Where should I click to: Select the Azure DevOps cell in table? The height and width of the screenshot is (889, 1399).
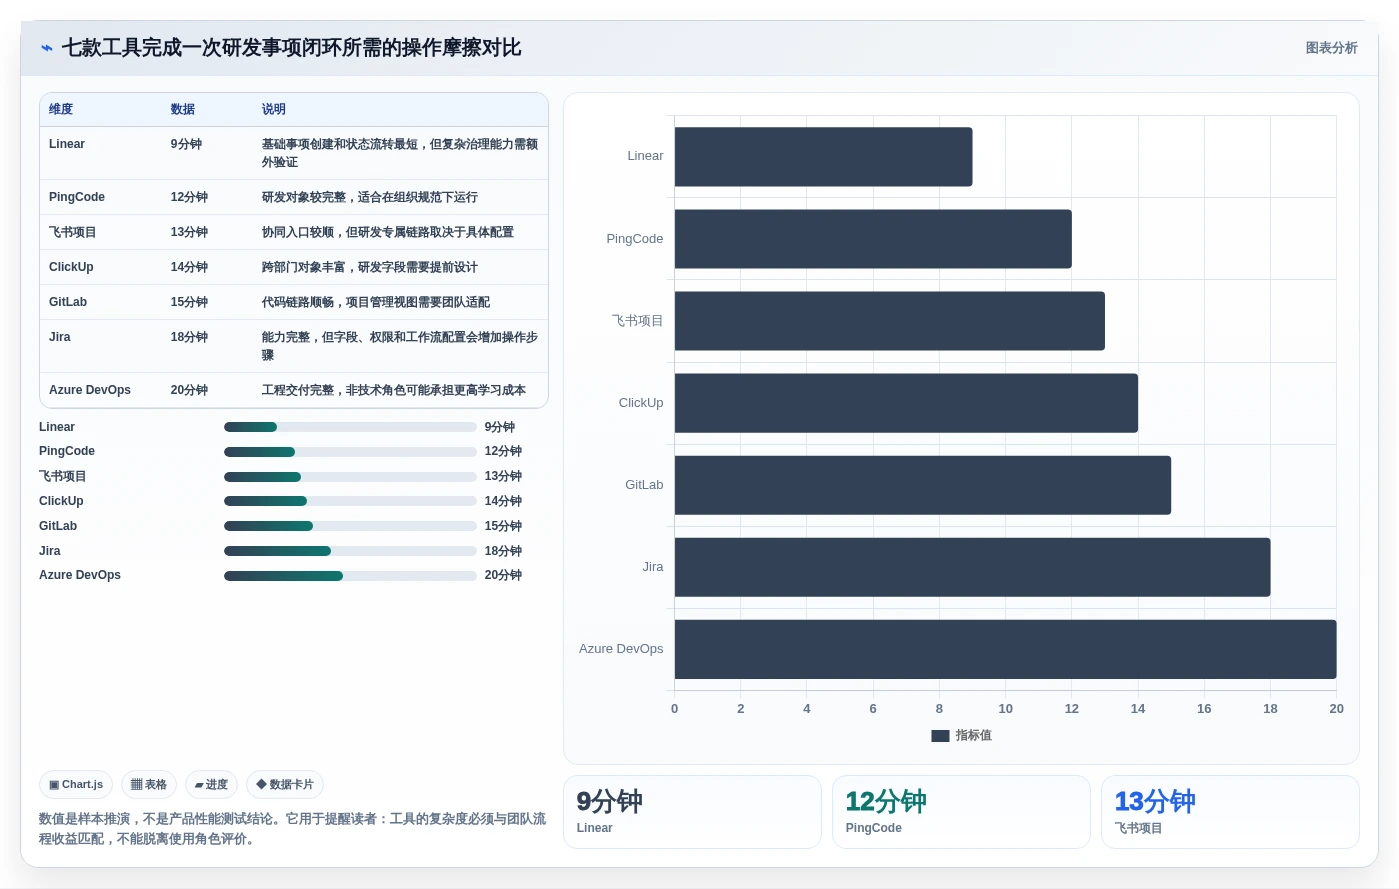pos(90,390)
